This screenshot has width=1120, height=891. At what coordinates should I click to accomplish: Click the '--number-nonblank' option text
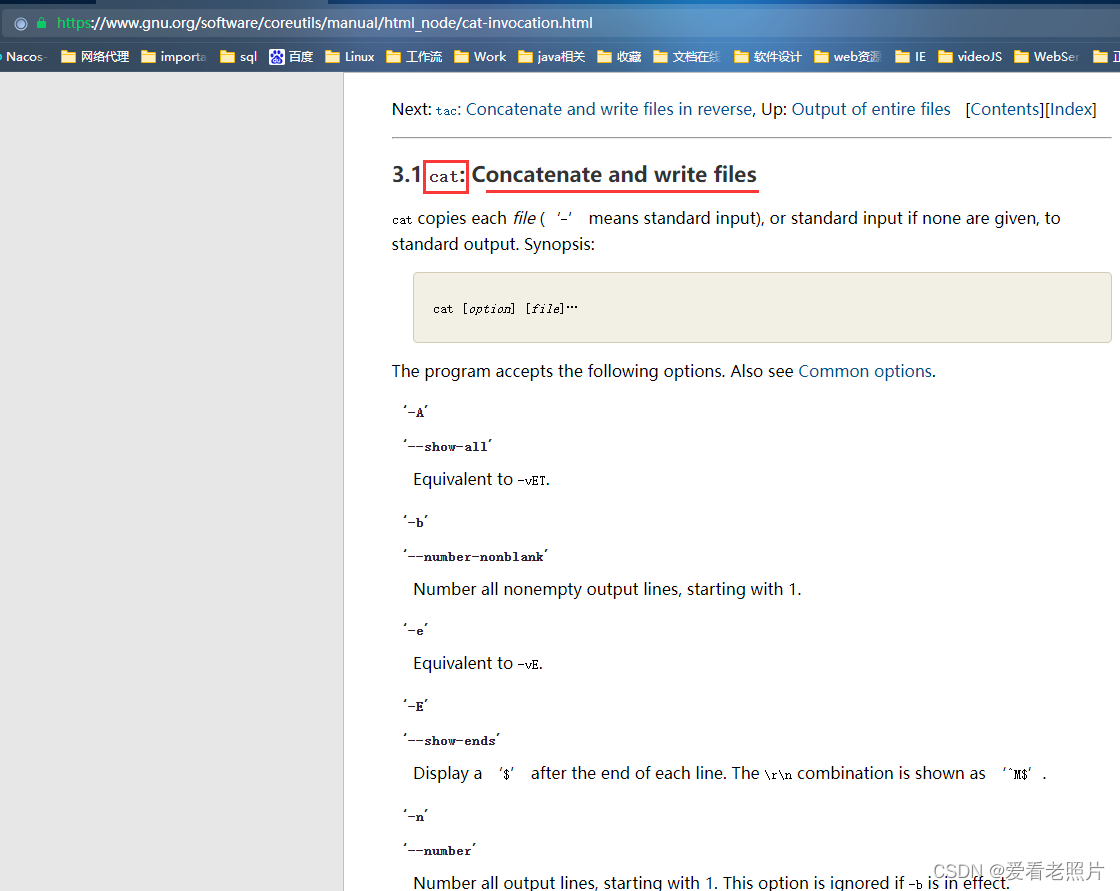coord(476,557)
